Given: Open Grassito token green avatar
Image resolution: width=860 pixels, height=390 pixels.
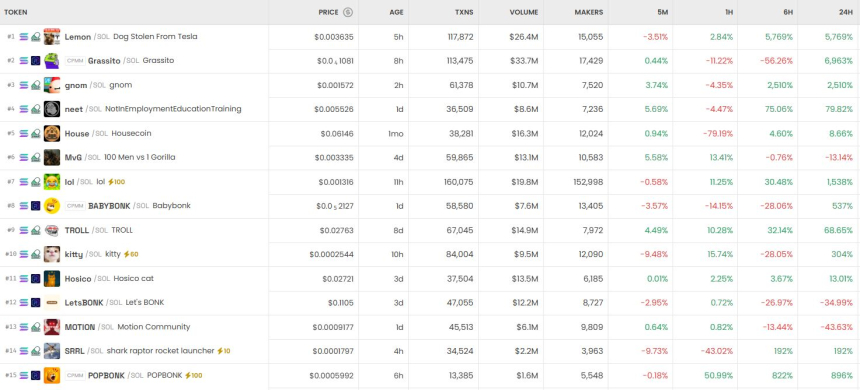Looking at the screenshot, I should point(52,61).
